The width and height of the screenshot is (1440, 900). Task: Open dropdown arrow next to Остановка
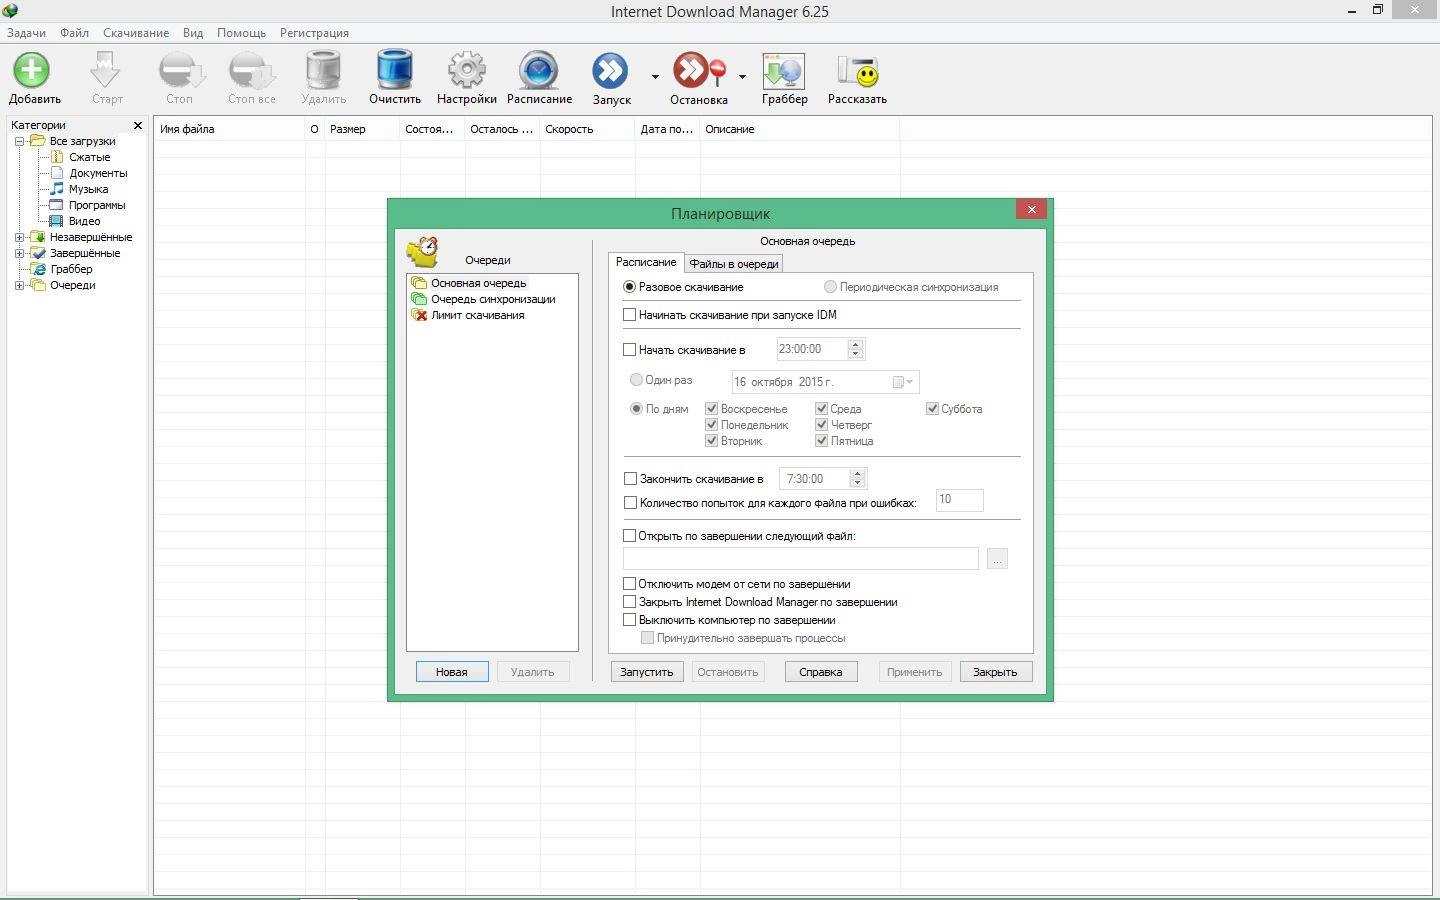(x=742, y=76)
